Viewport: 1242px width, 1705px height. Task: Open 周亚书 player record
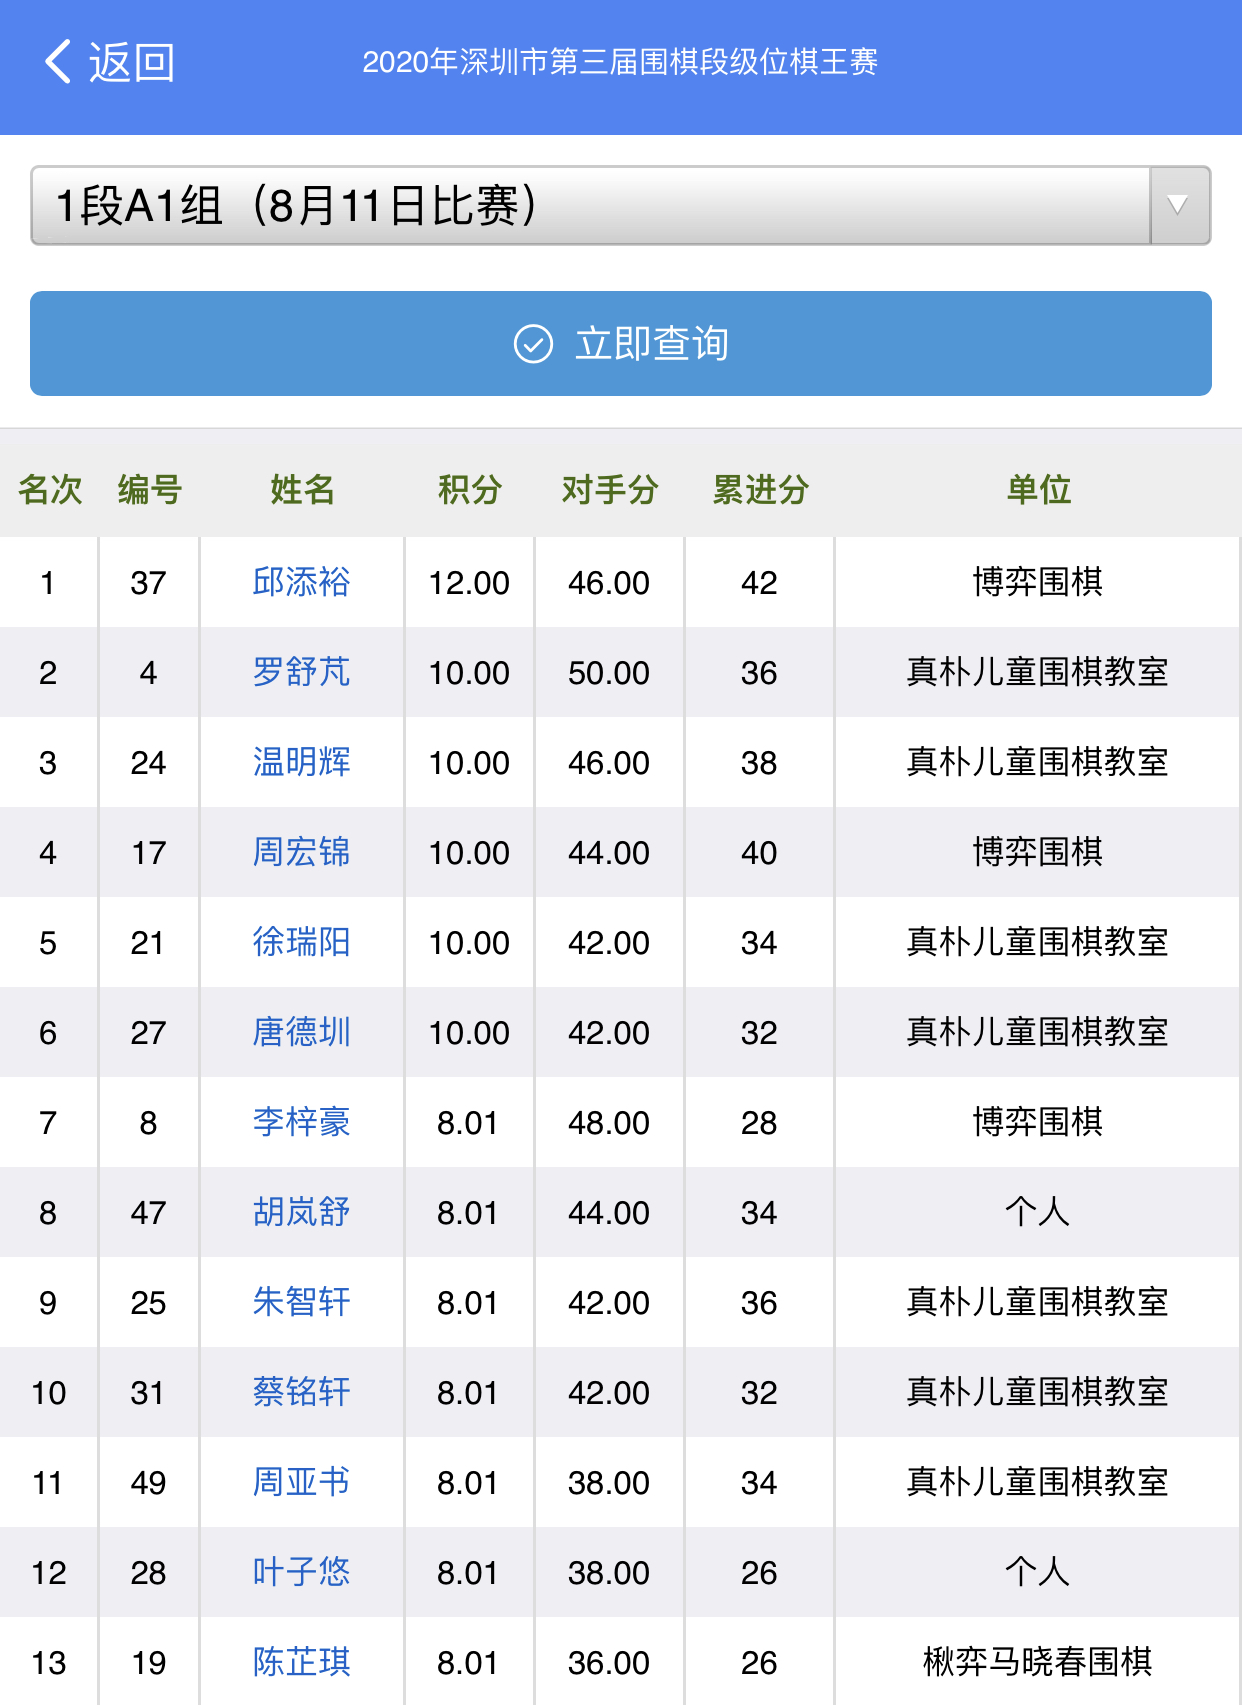point(301,1482)
